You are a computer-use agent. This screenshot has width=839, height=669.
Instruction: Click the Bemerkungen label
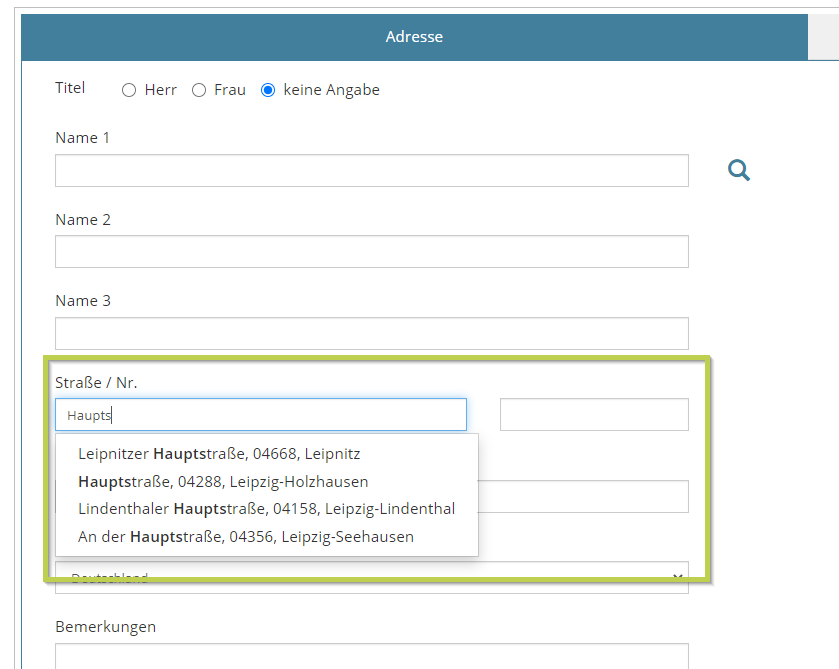coord(105,627)
